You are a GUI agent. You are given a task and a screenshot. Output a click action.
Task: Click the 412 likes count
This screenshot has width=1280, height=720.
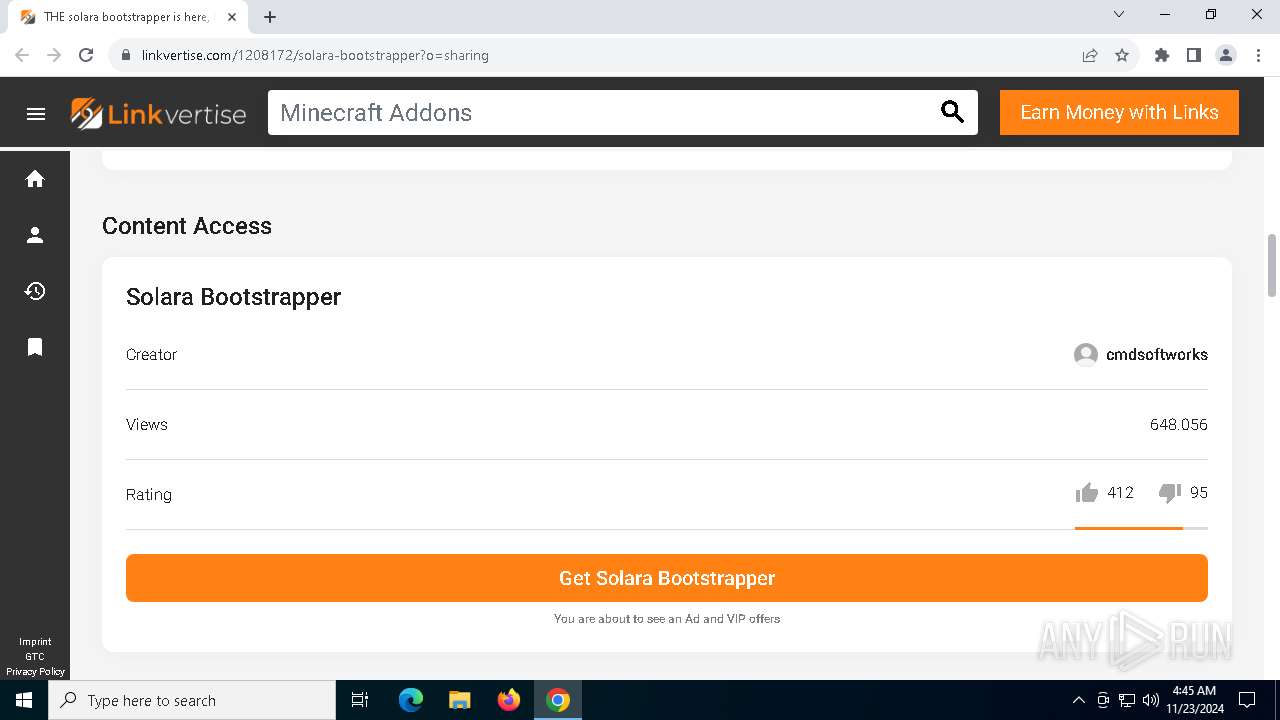[x=1120, y=493]
